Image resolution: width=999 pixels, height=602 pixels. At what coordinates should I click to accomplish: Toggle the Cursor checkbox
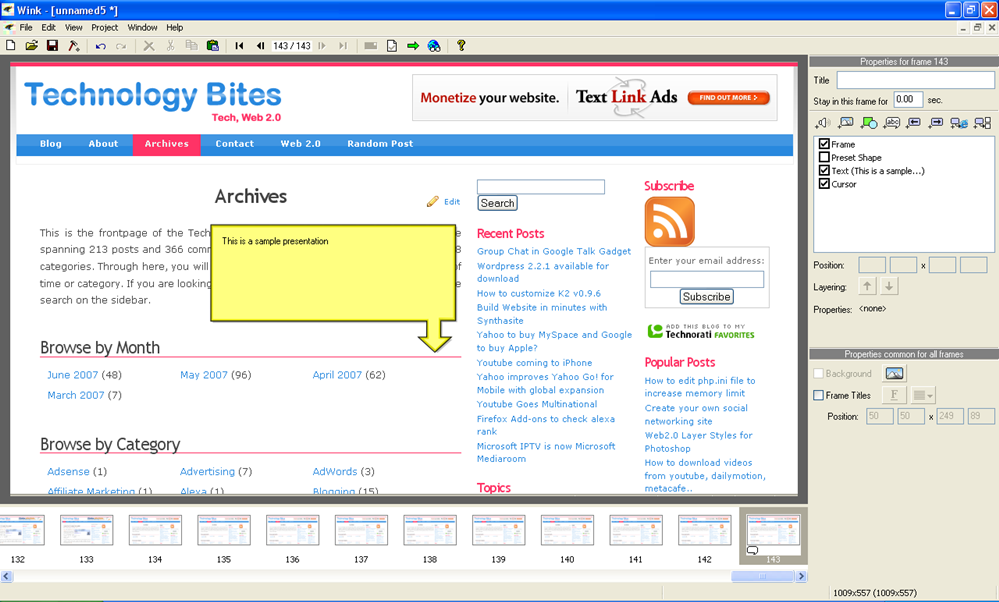824,184
